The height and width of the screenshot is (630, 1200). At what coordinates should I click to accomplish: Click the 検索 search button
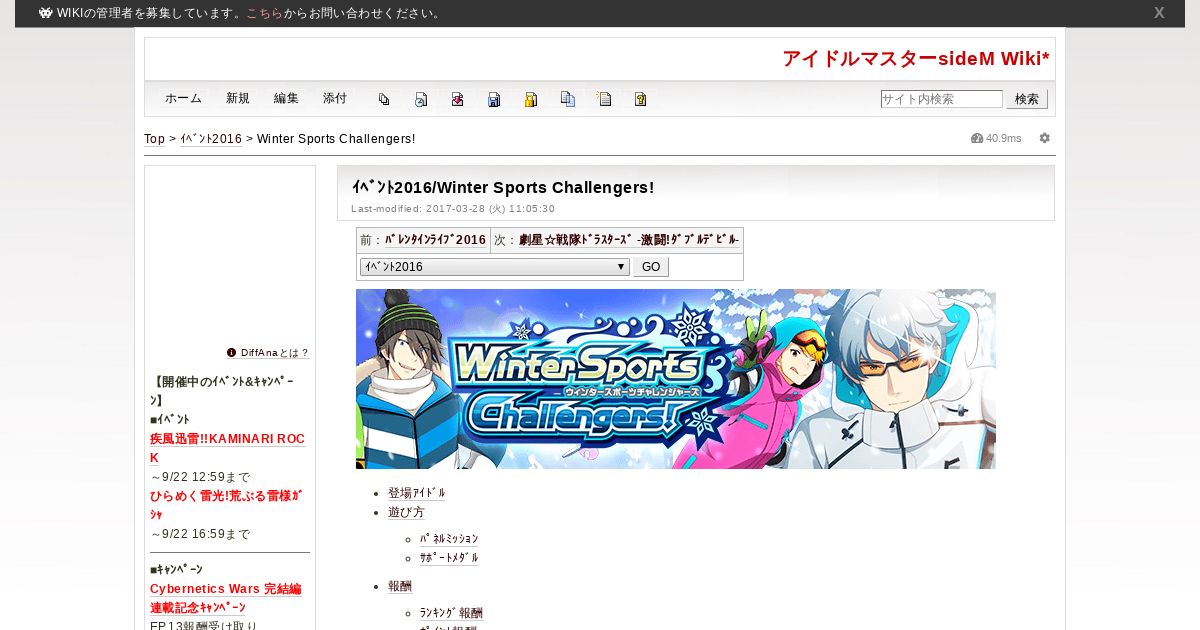[1027, 99]
